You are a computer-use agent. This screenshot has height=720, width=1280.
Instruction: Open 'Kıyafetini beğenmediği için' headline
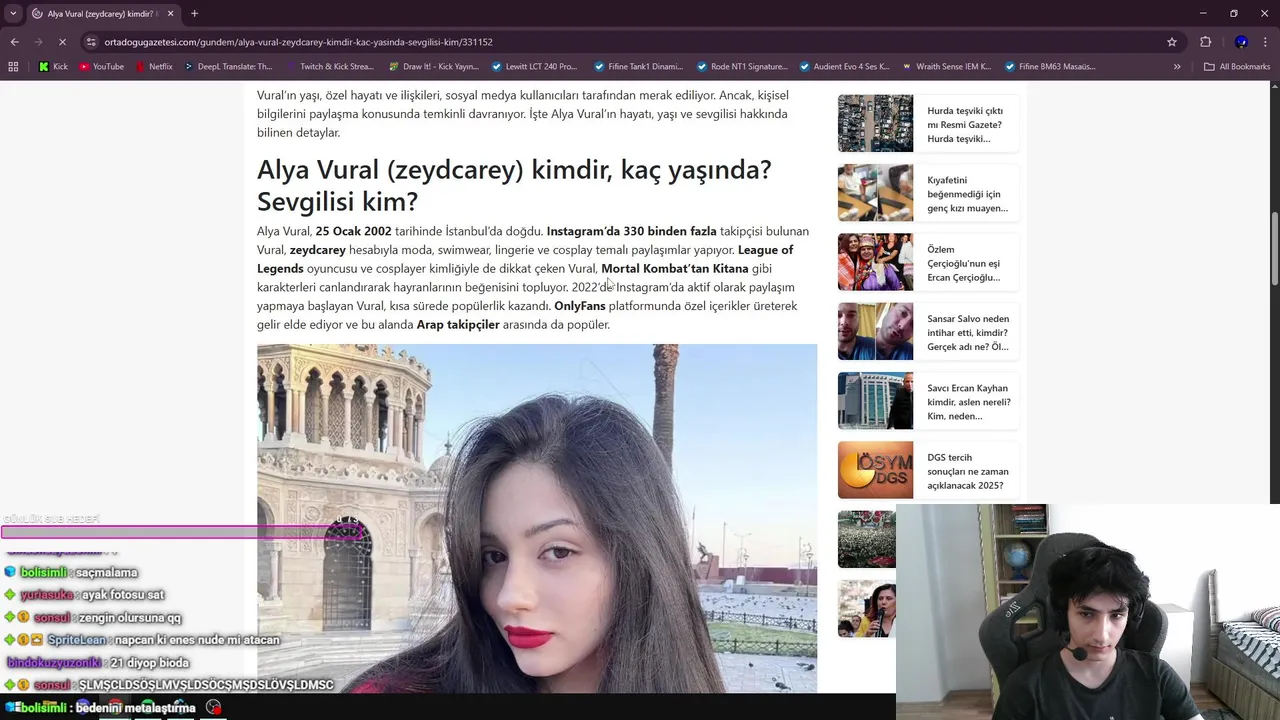pos(967,194)
